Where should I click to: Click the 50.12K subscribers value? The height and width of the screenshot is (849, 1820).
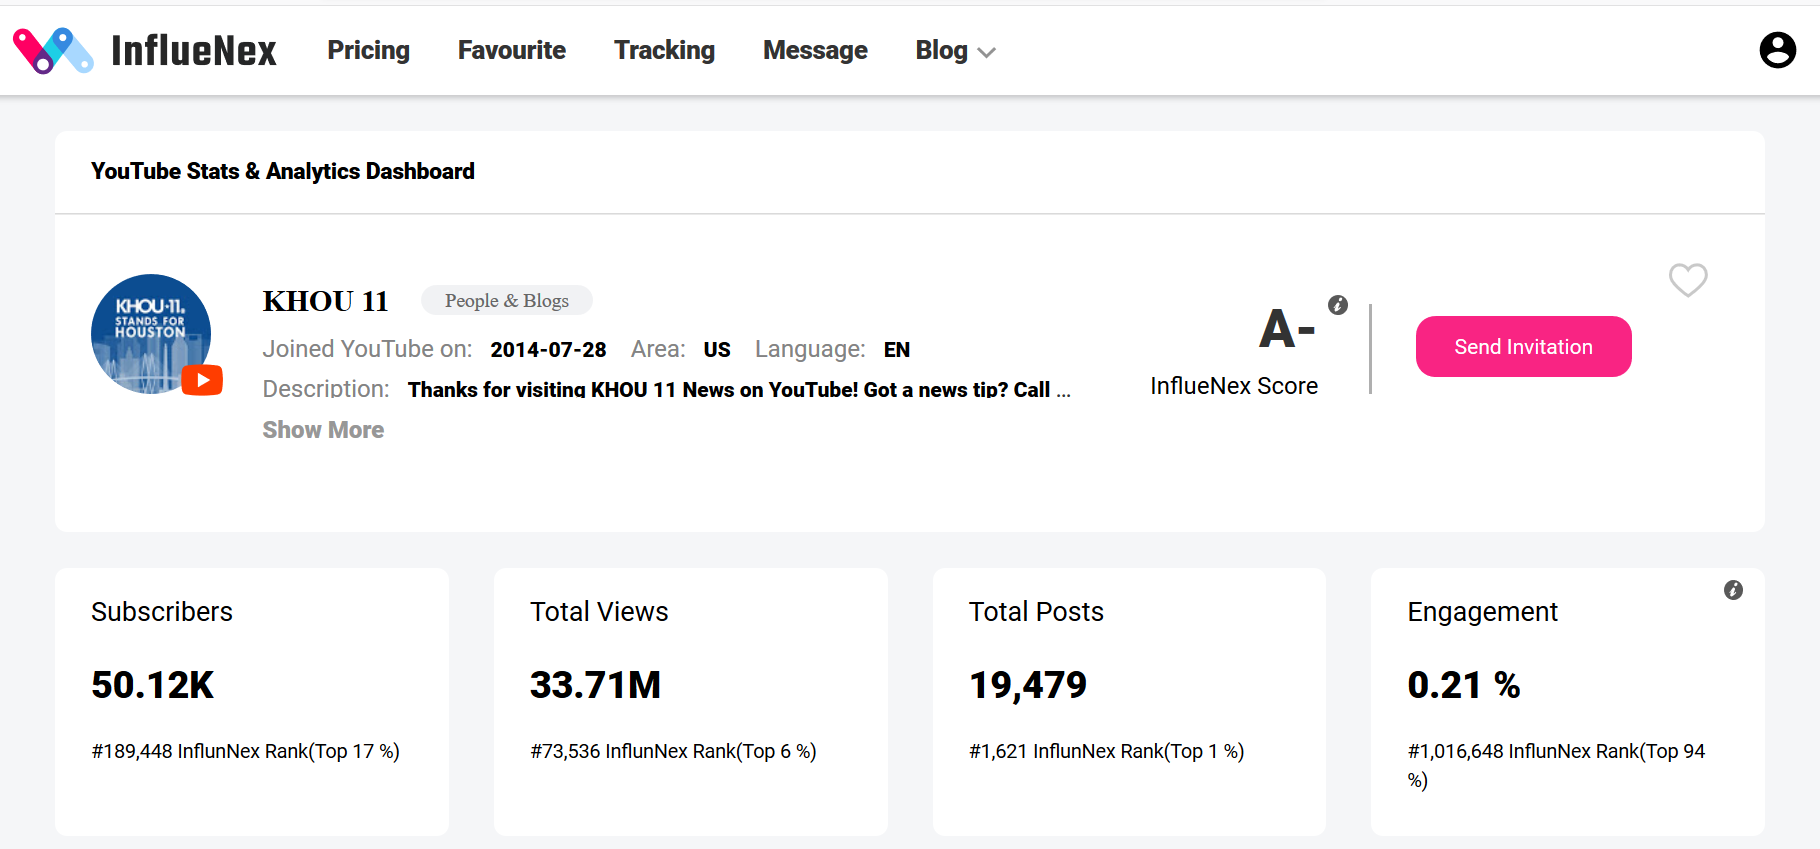(x=153, y=685)
